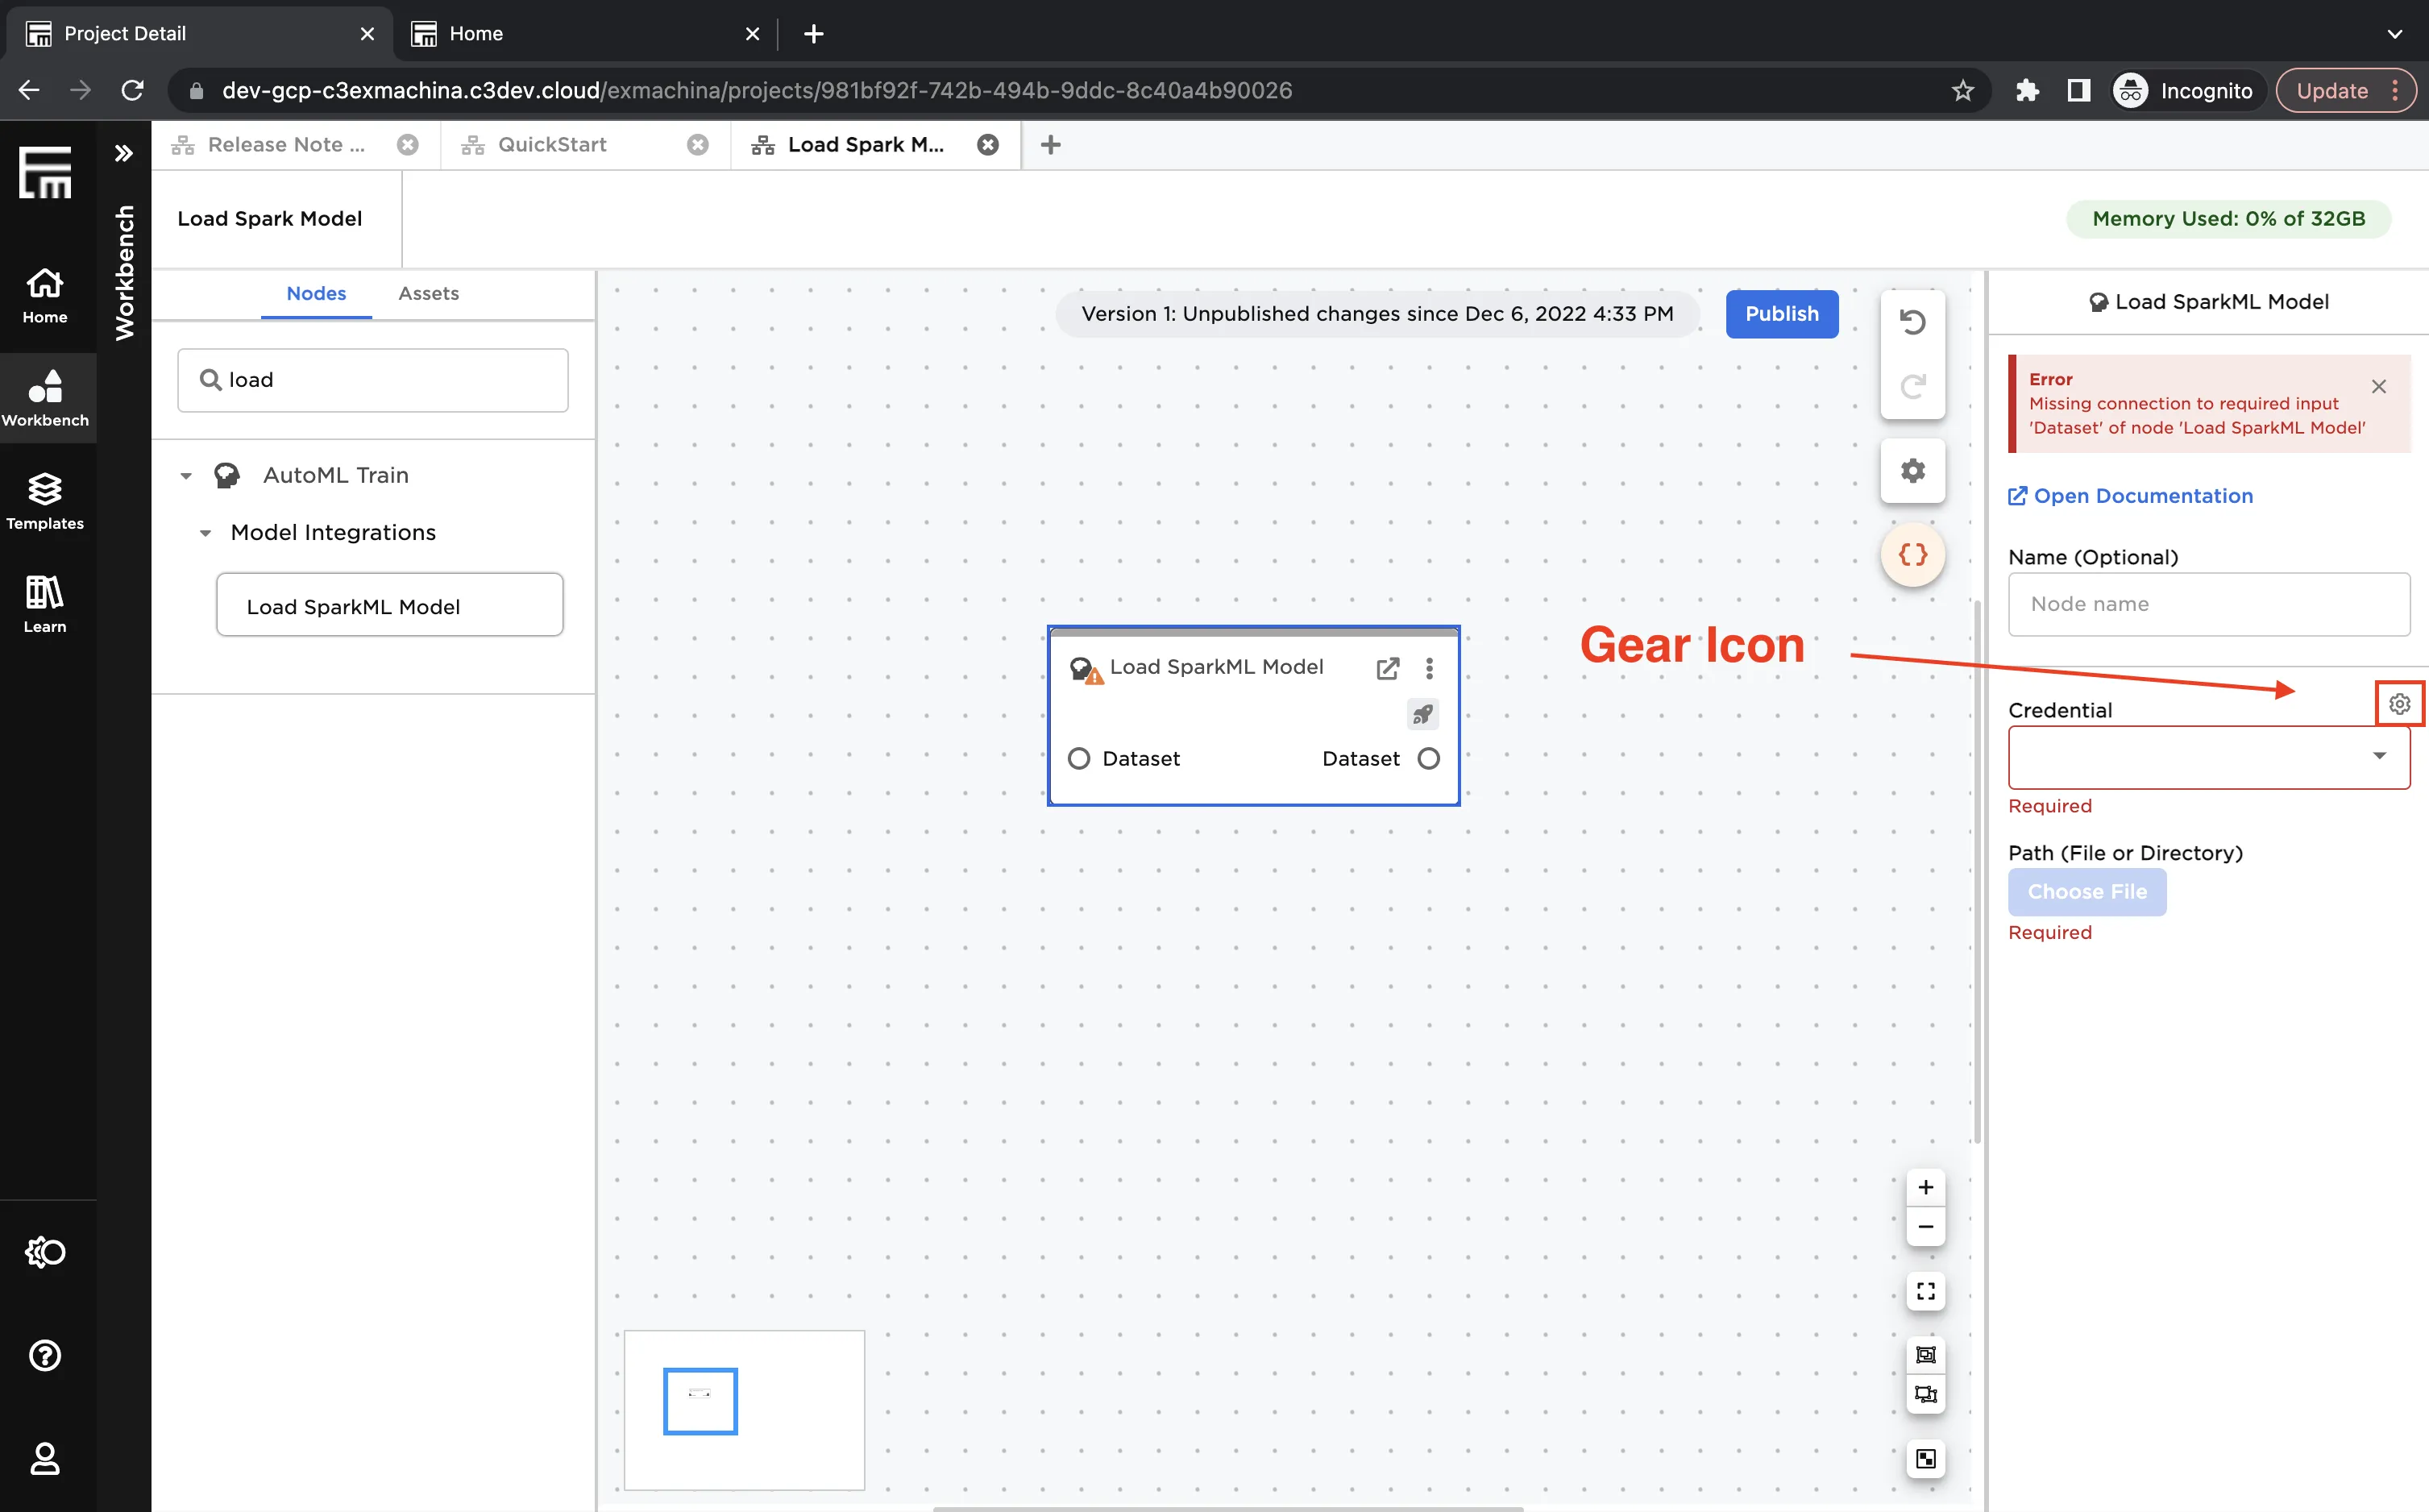Open the node in new window icon
2429x1512 pixels.
click(1387, 668)
